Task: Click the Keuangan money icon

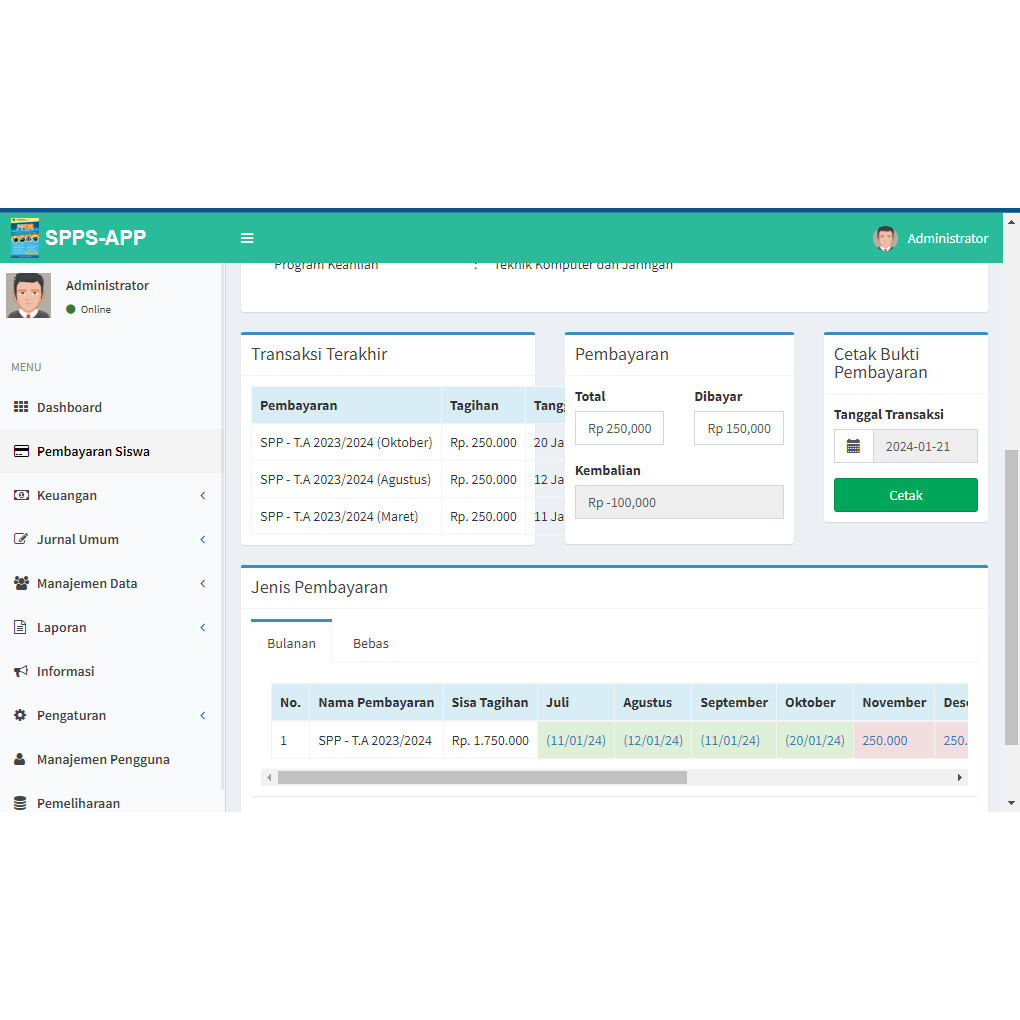Action: click(21, 496)
